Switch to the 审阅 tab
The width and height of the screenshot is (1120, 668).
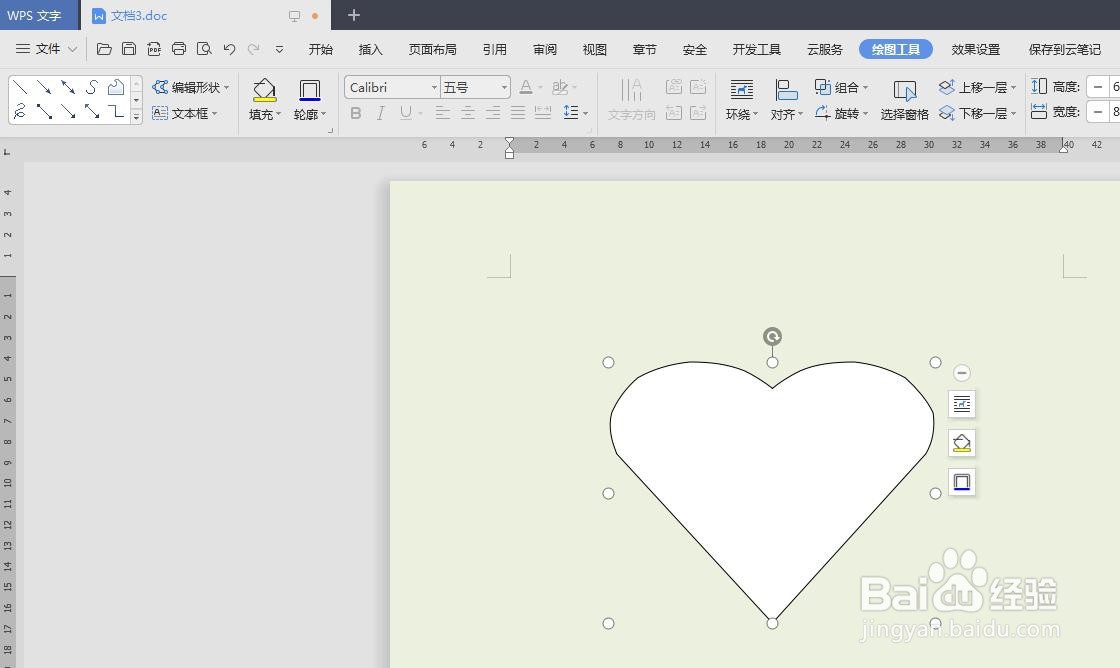pos(545,49)
